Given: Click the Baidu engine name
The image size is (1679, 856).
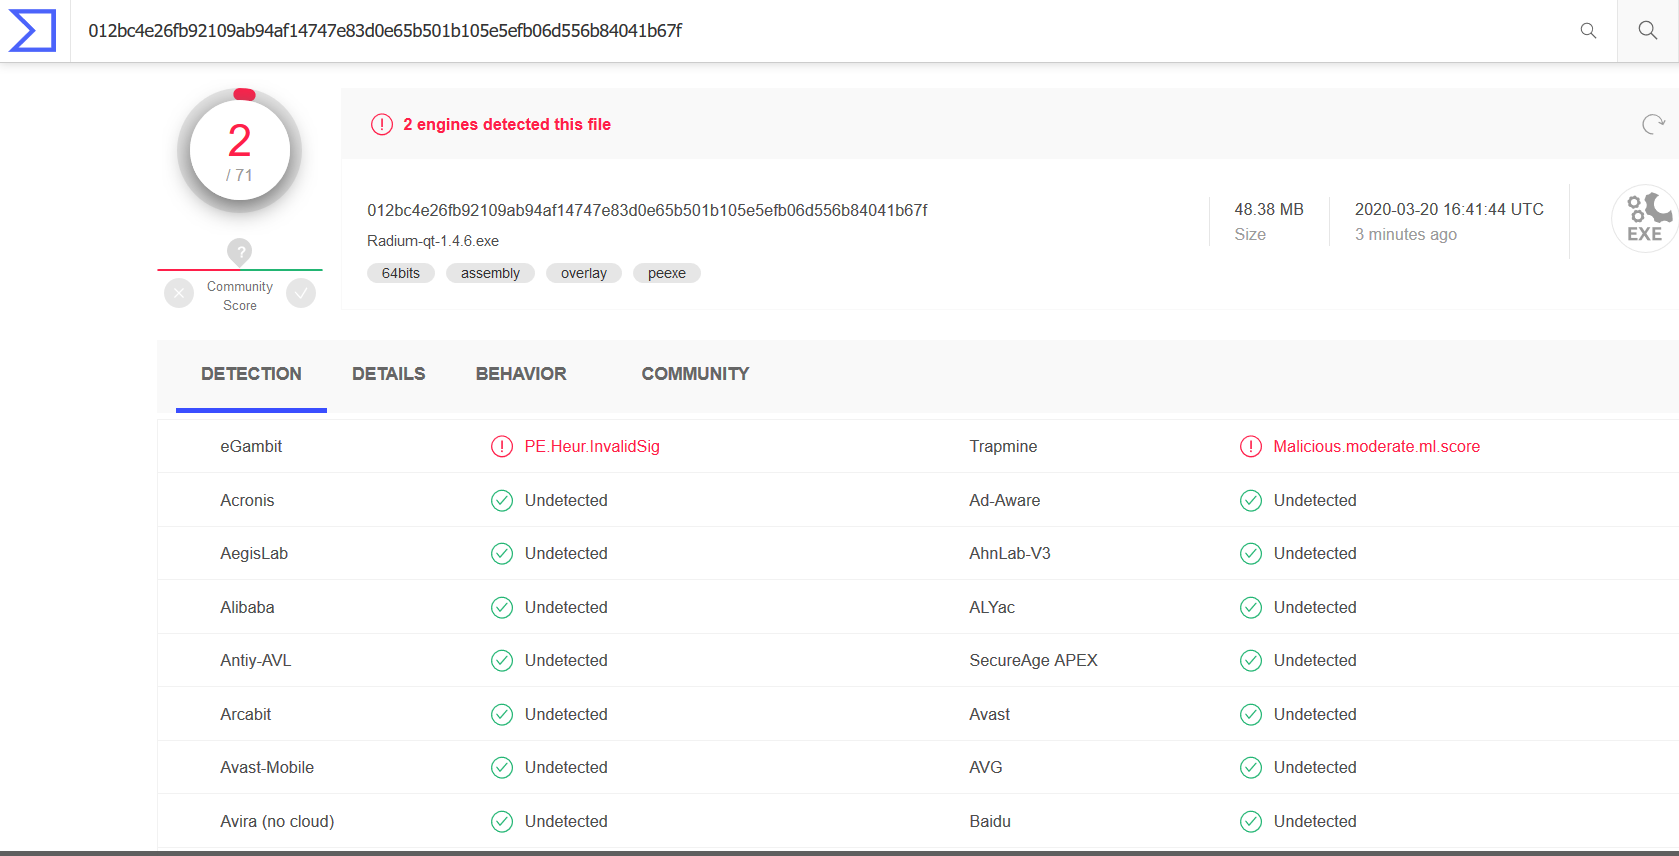Looking at the screenshot, I should click(x=990, y=821).
